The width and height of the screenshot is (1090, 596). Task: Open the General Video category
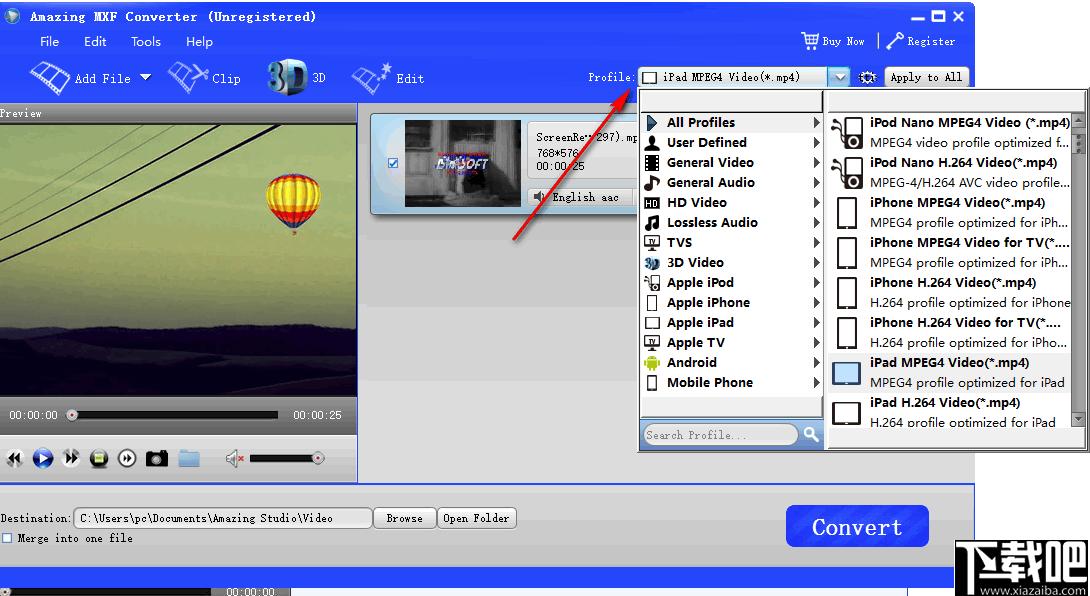coord(731,163)
